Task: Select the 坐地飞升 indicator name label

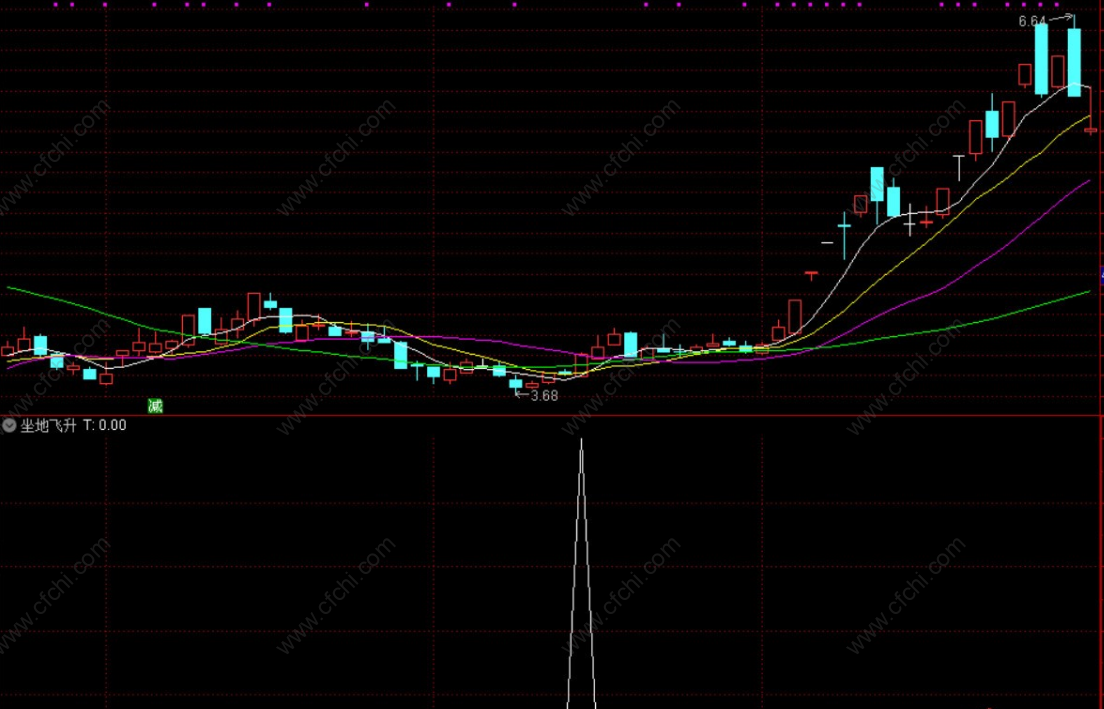Action: pos(49,425)
